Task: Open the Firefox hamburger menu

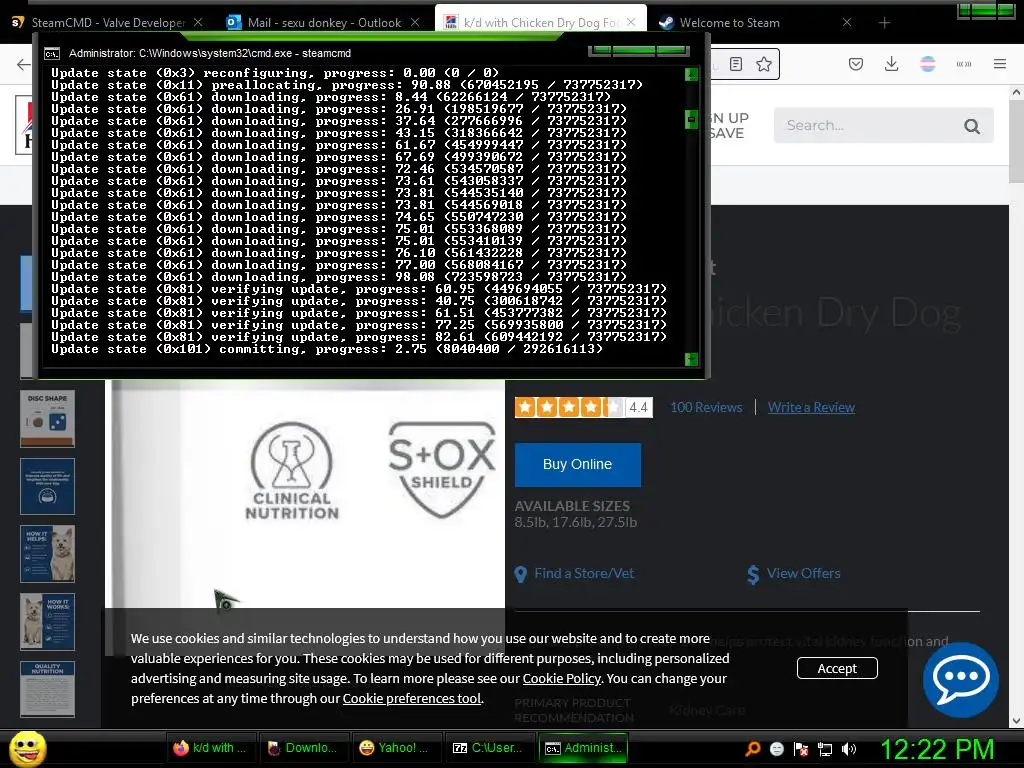Action: [1000, 64]
